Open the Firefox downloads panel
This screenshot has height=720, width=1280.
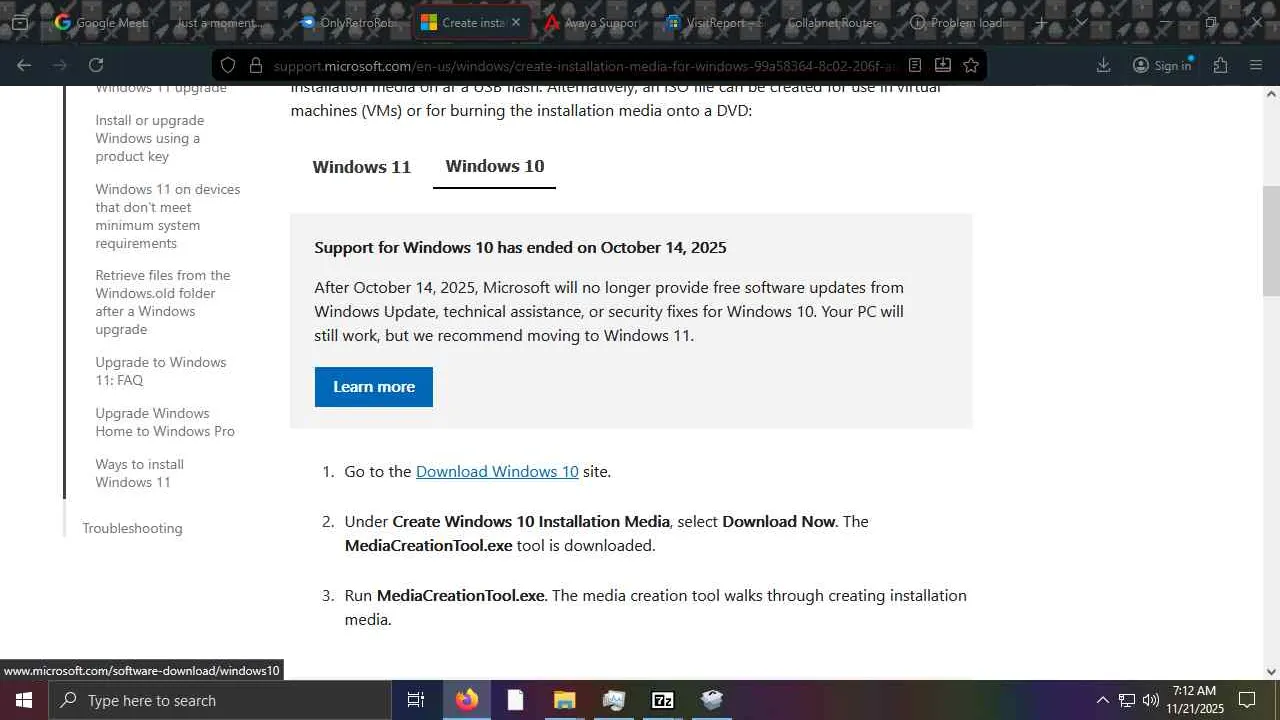pyautogui.click(x=1103, y=65)
